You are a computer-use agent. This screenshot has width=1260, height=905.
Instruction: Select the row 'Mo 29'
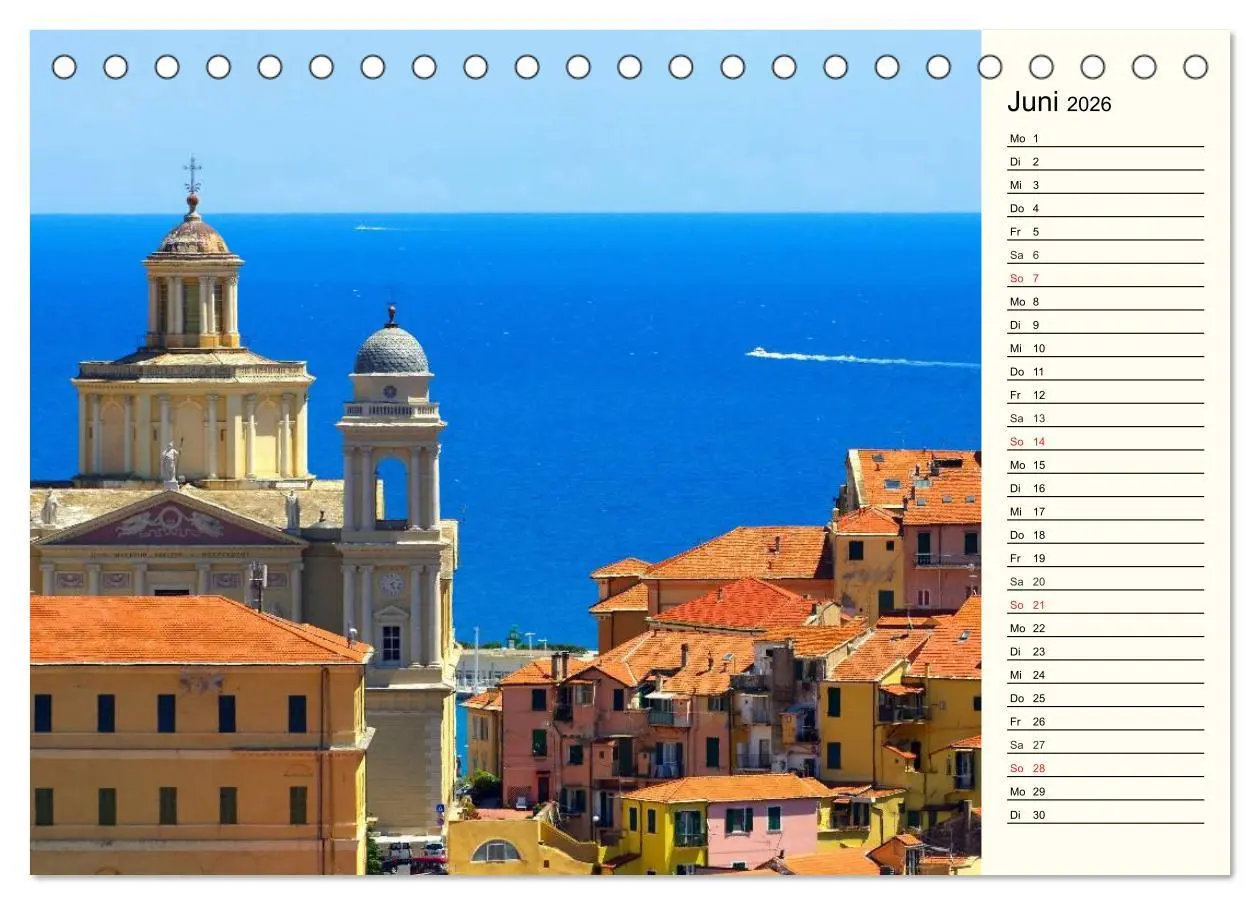point(1105,791)
